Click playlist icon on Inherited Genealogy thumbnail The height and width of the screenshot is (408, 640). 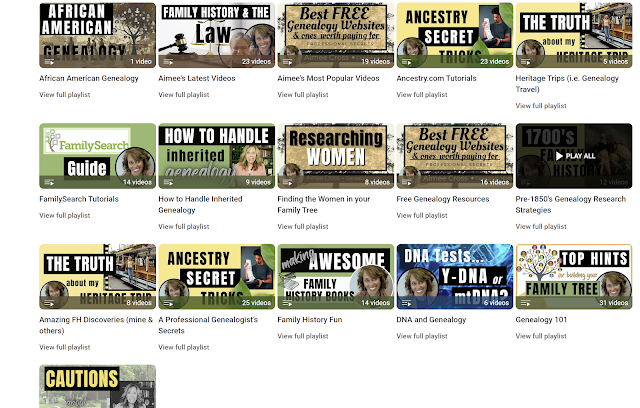click(168, 182)
